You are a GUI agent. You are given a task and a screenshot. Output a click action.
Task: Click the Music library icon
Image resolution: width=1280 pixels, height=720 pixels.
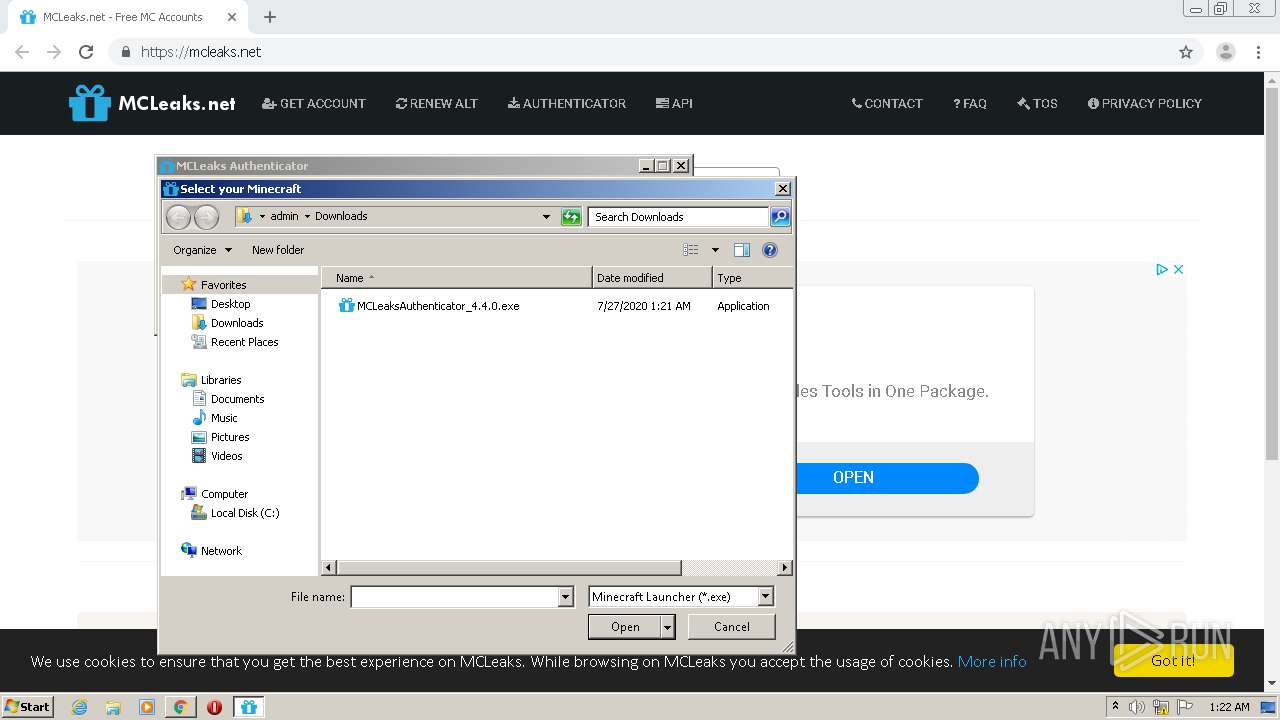[x=199, y=418]
